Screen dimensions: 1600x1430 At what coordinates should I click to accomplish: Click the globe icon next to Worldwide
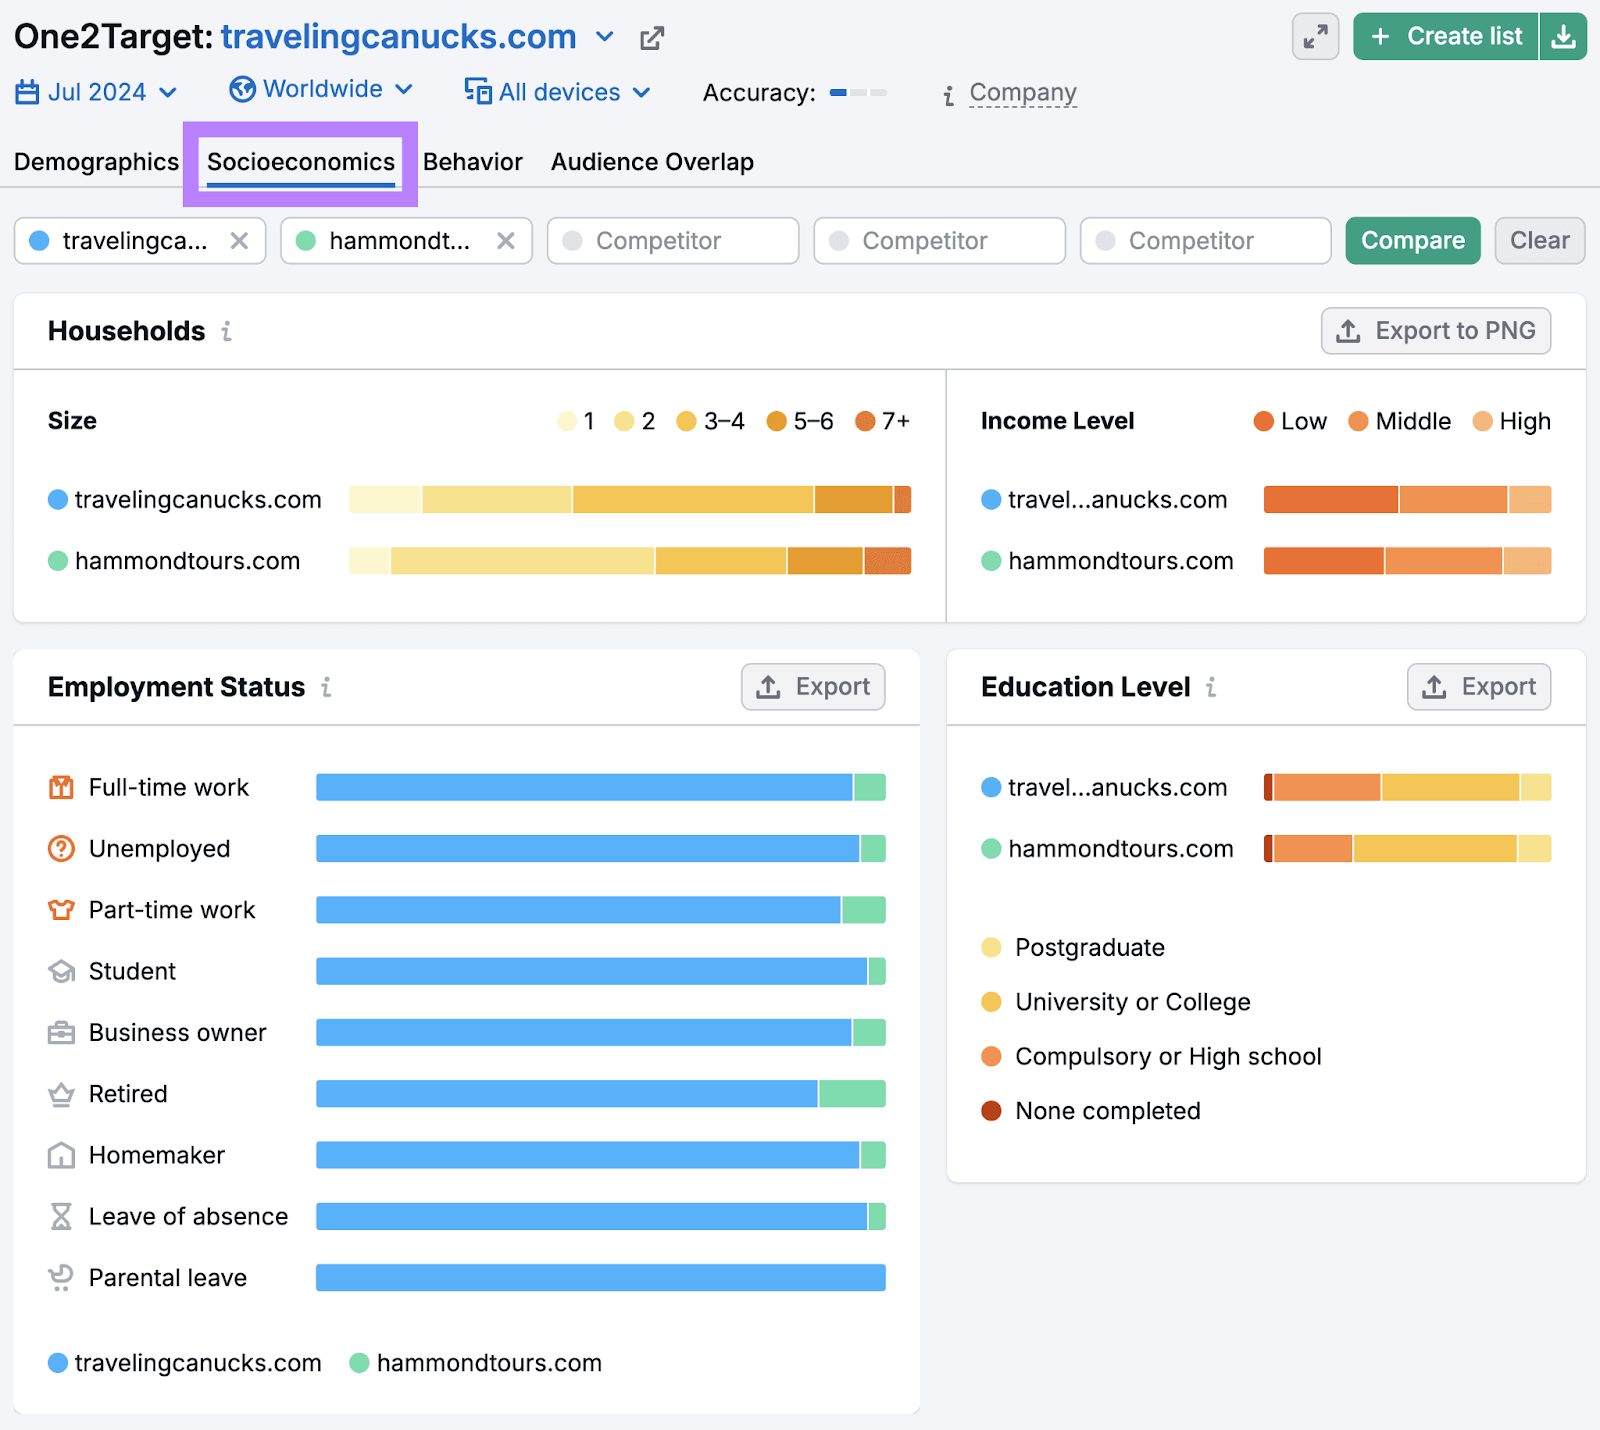pos(242,89)
